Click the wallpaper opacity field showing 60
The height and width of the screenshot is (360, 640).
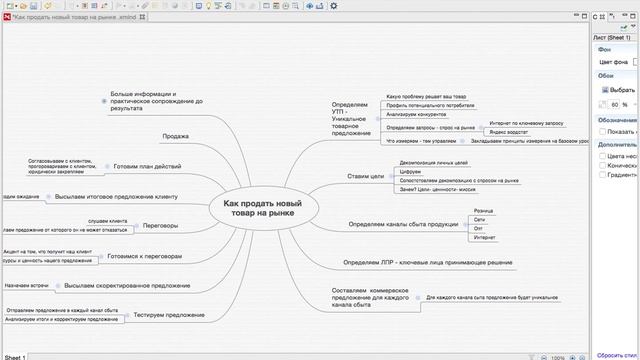pos(615,105)
